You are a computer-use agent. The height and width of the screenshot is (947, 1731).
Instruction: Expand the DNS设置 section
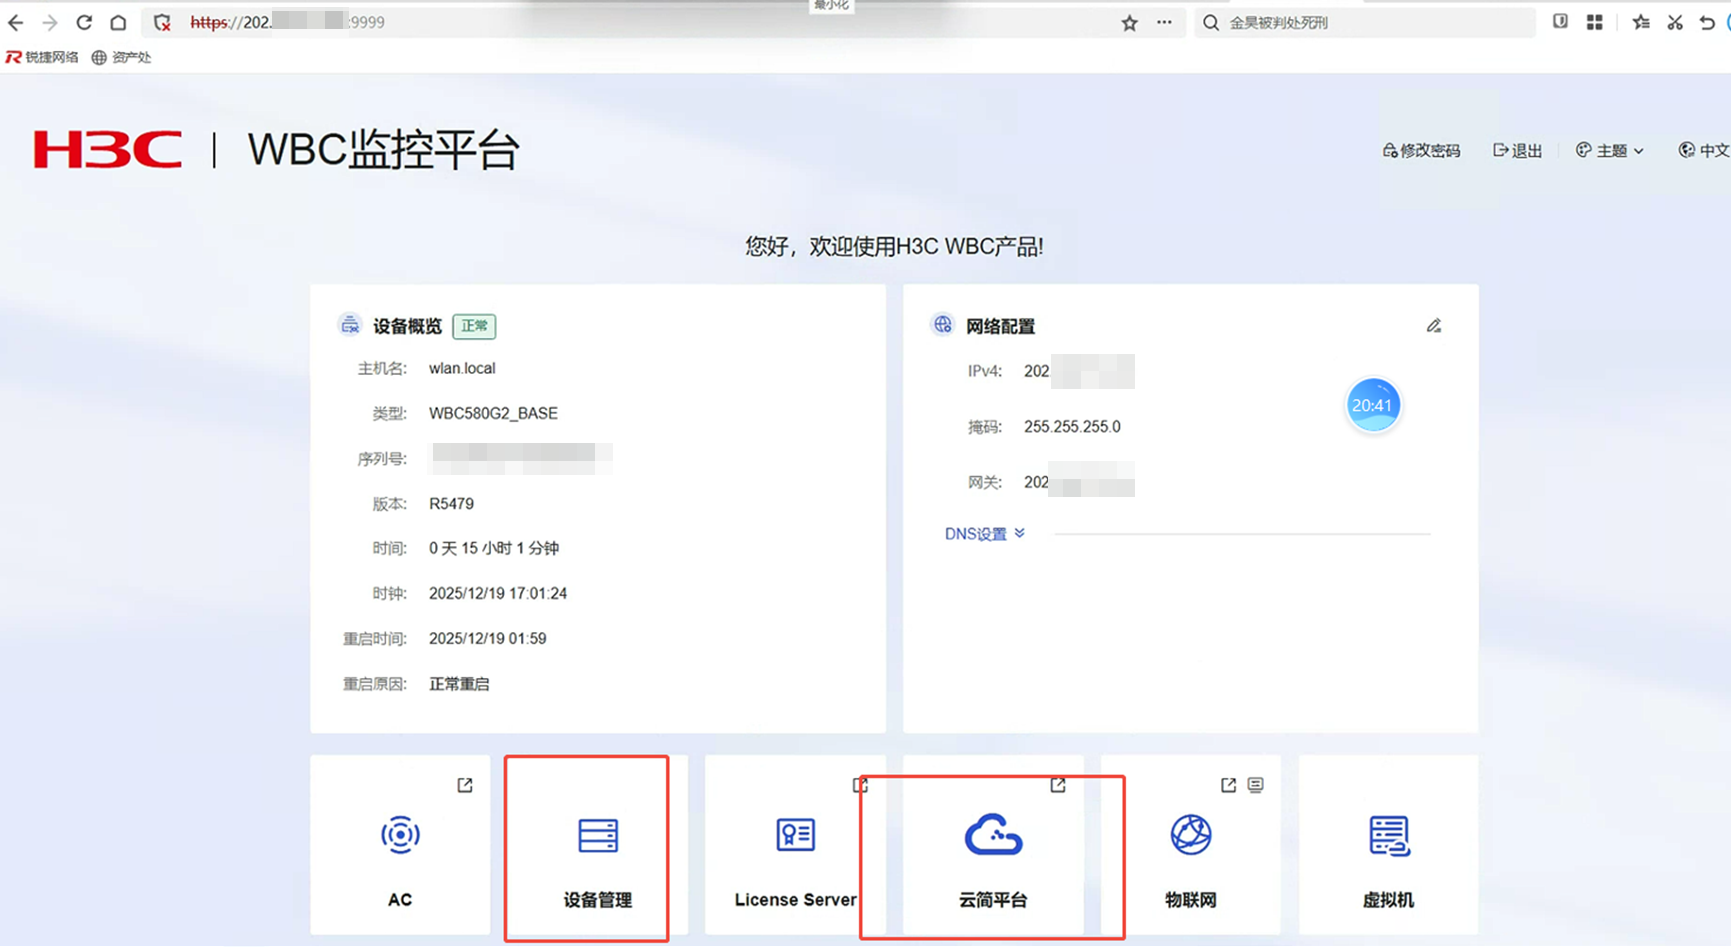(x=985, y=534)
